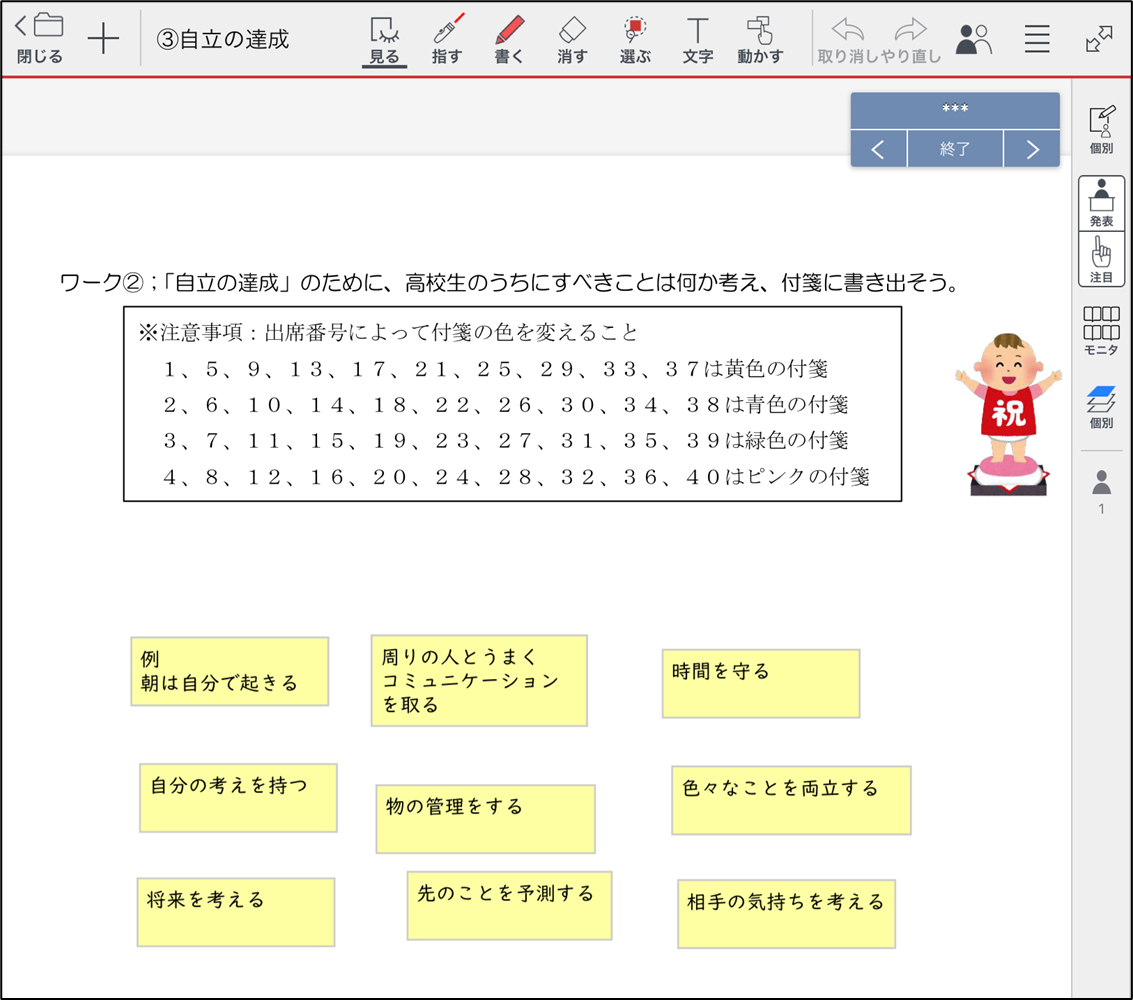
Task: Switch to 見る view mode
Action: 384,39
